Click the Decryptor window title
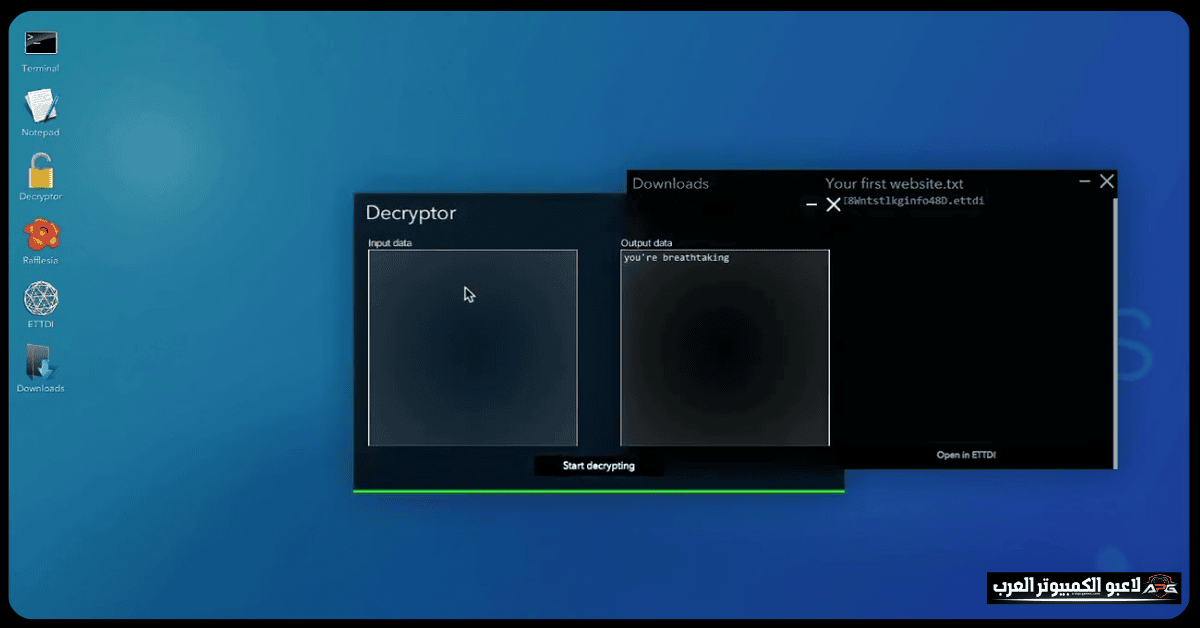Image resolution: width=1200 pixels, height=628 pixels. [x=411, y=213]
